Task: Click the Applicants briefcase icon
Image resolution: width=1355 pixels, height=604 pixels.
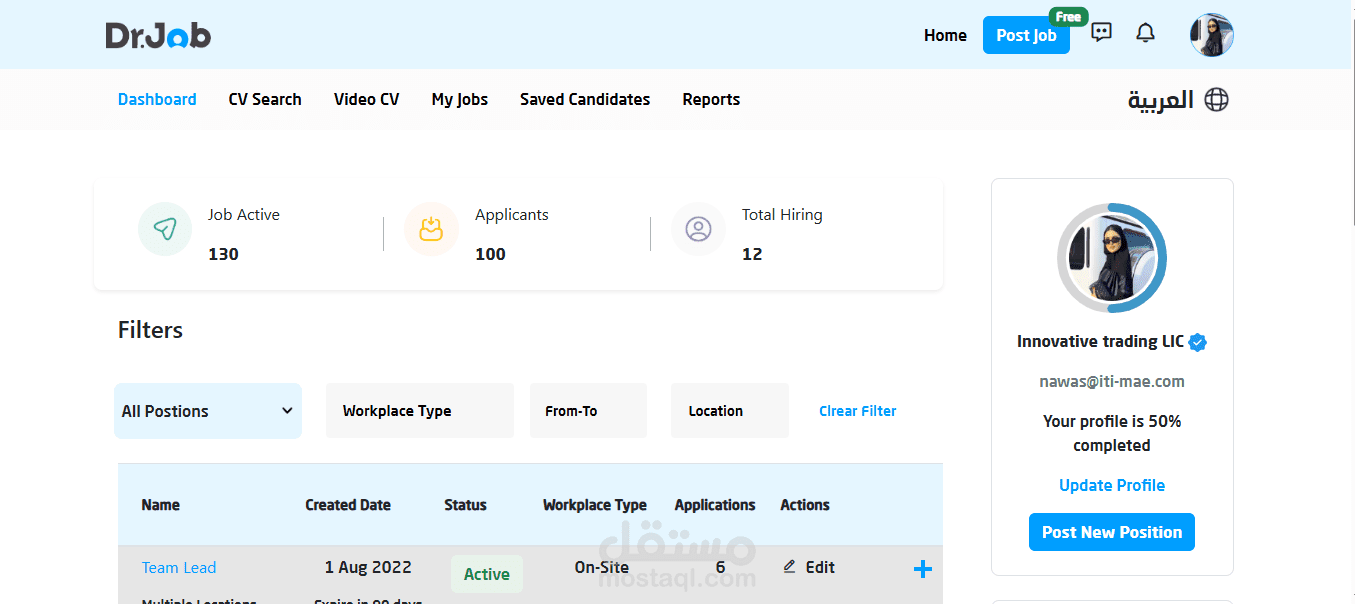Action: pyautogui.click(x=431, y=229)
